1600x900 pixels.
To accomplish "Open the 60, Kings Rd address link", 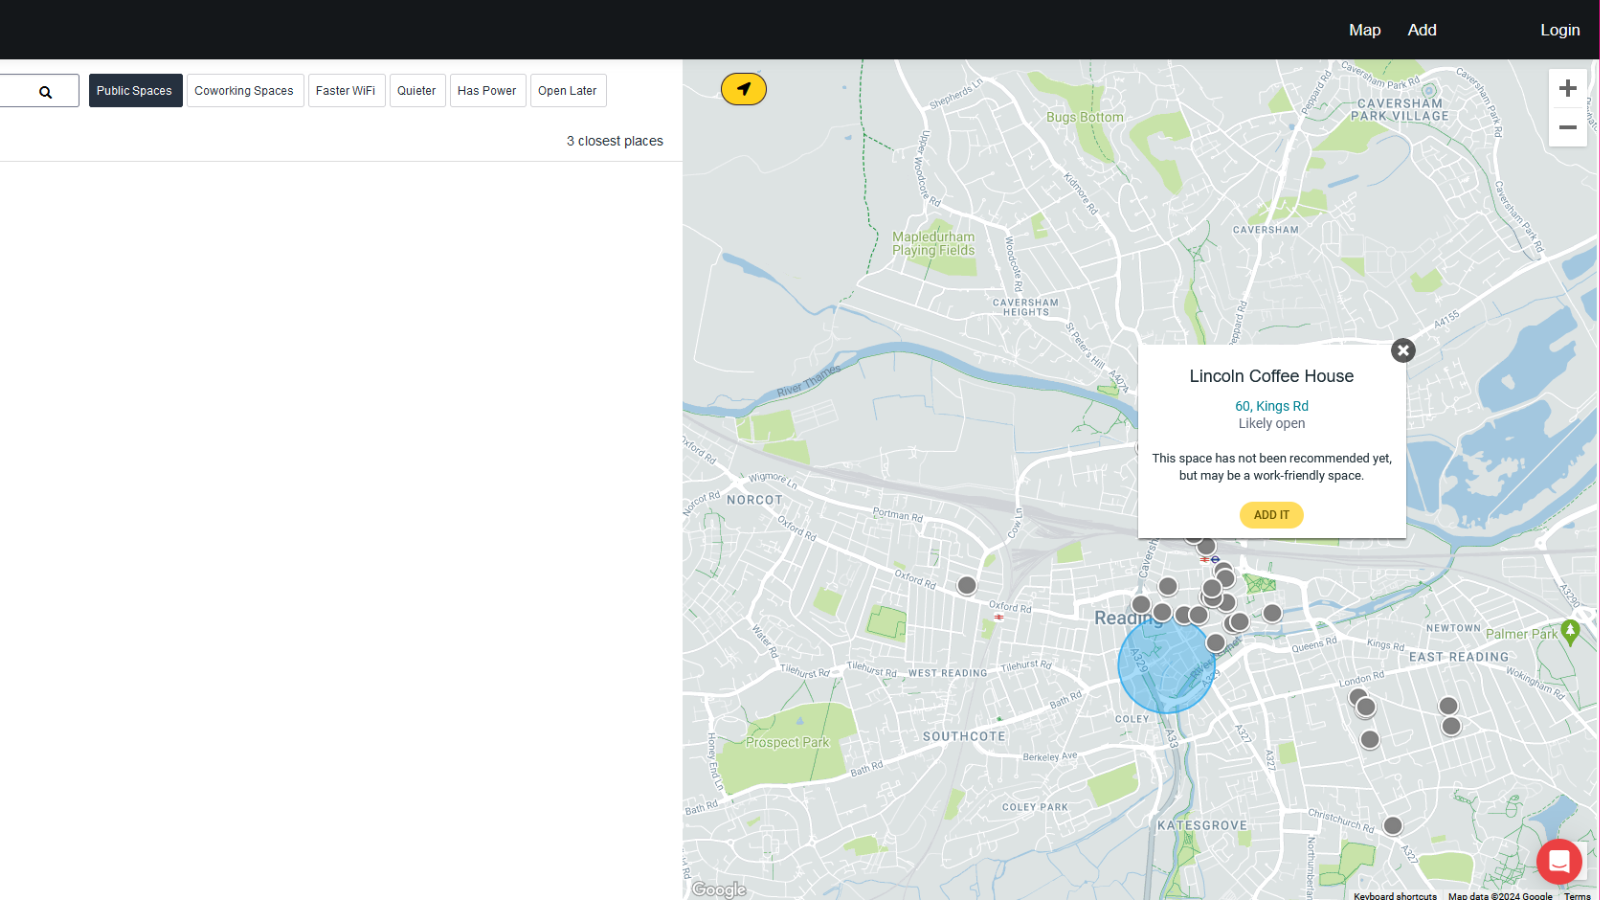I will click(x=1271, y=406).
